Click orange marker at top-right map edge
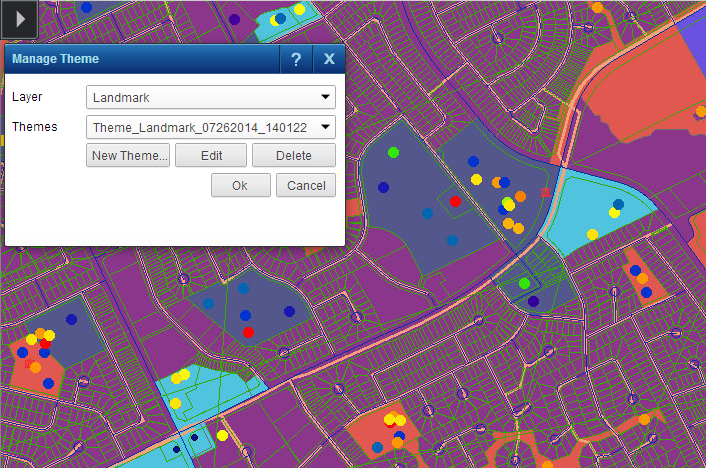This screenshot has width=706, height=468. 597,7
